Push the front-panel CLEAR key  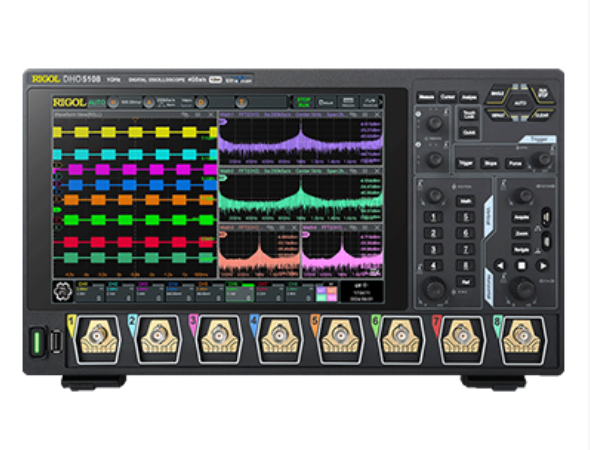point(542,115)
